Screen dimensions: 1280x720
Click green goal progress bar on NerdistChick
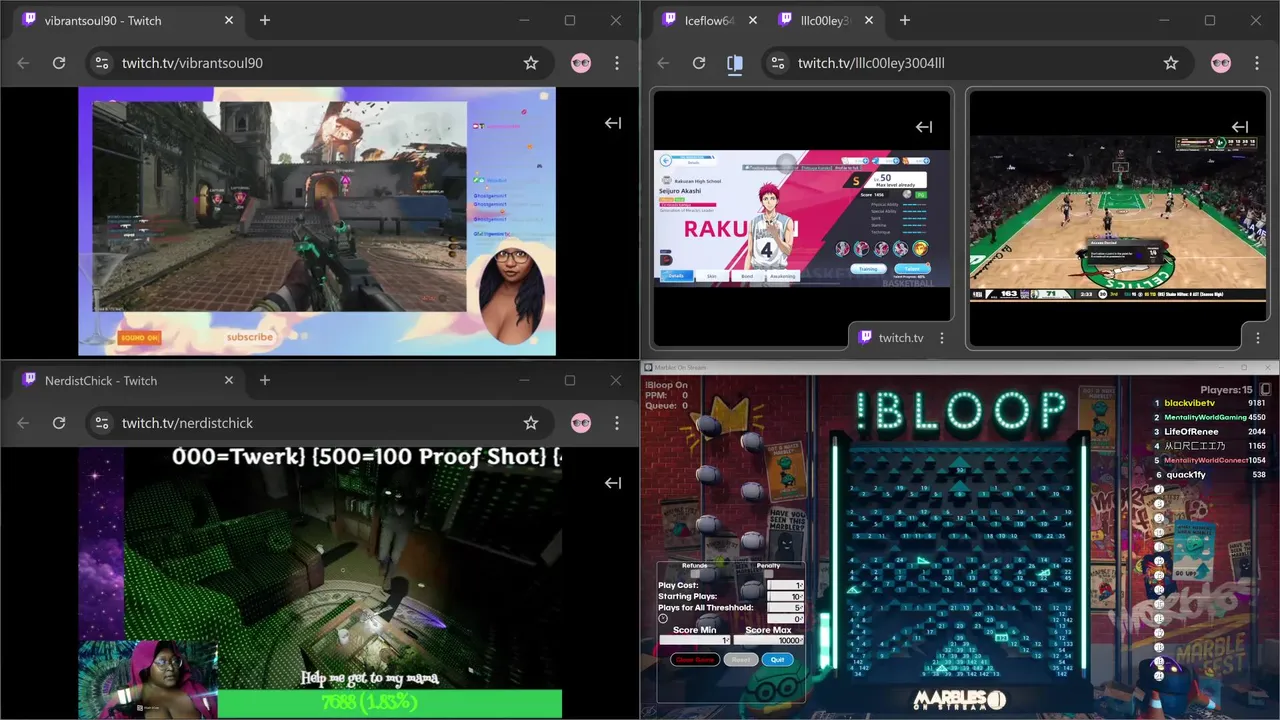coord(389,704)
